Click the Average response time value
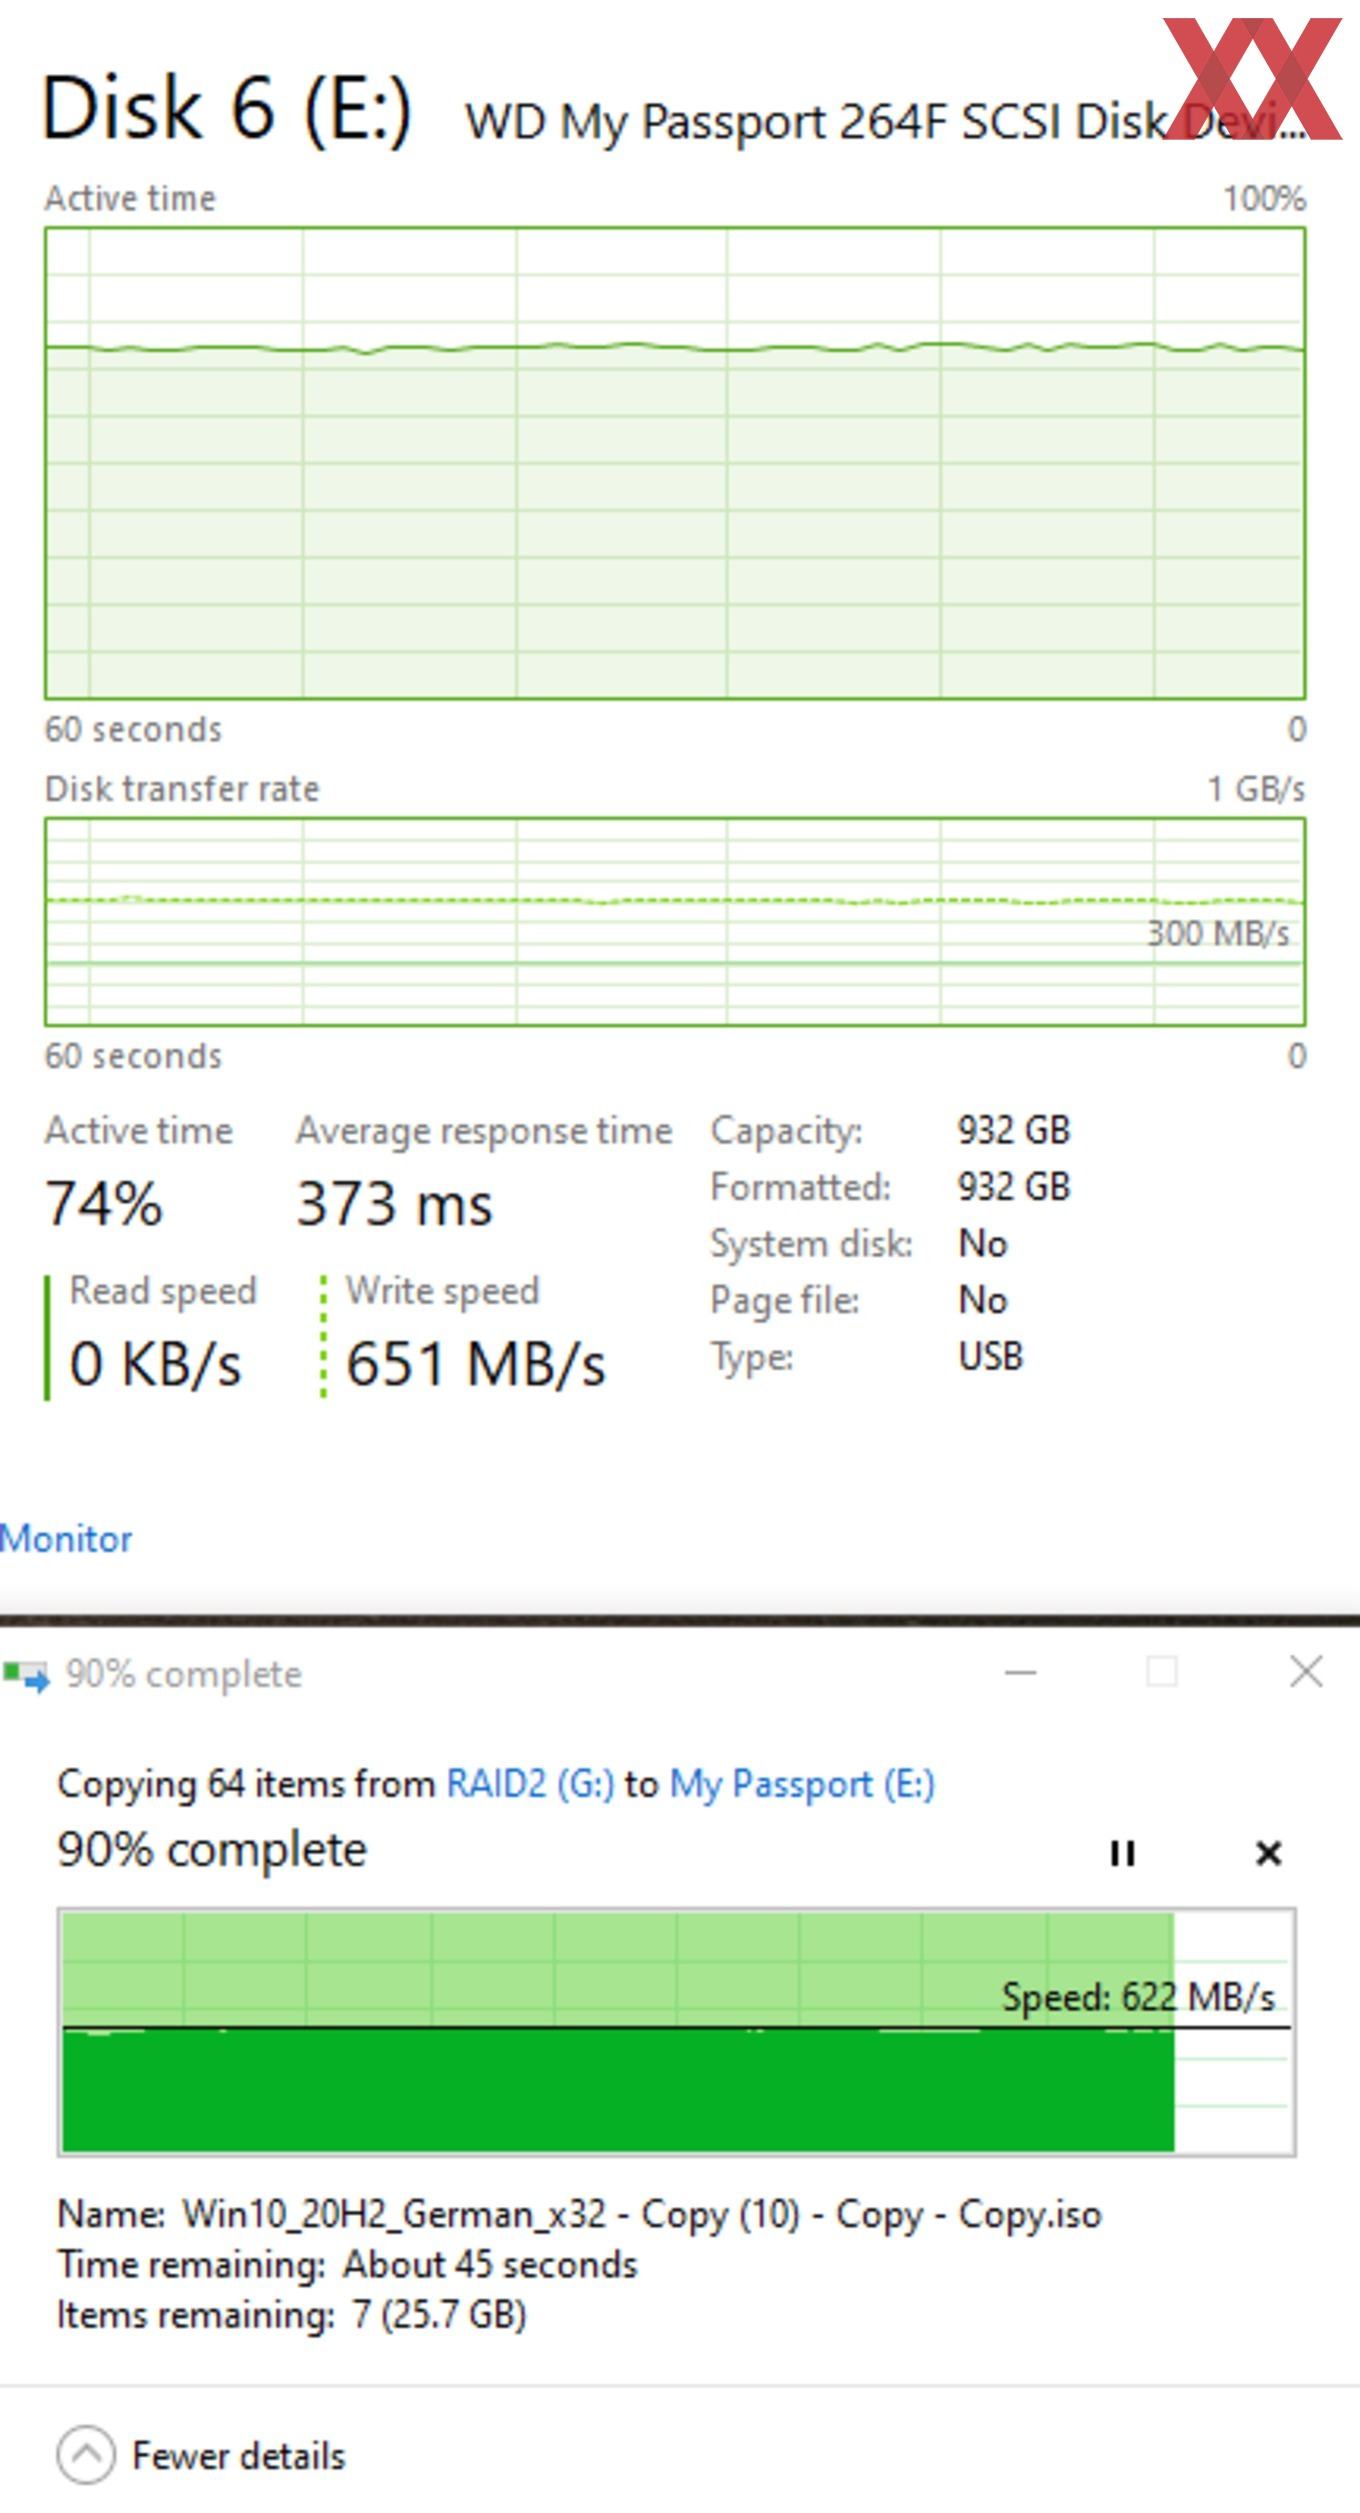 point(394,1203)
